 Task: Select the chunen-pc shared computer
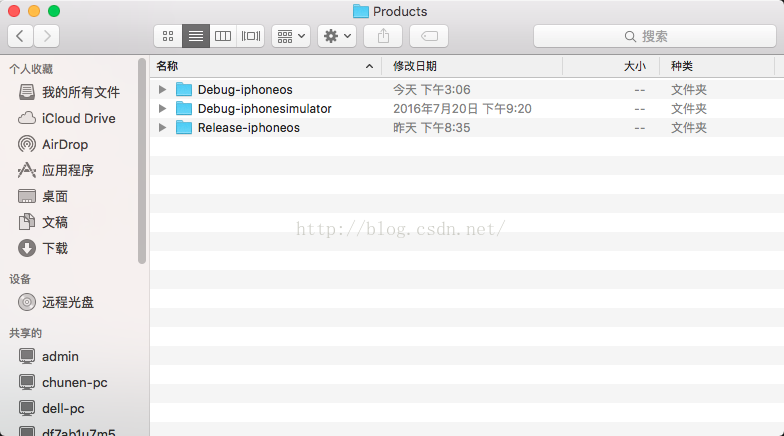(x=73, y=382)
